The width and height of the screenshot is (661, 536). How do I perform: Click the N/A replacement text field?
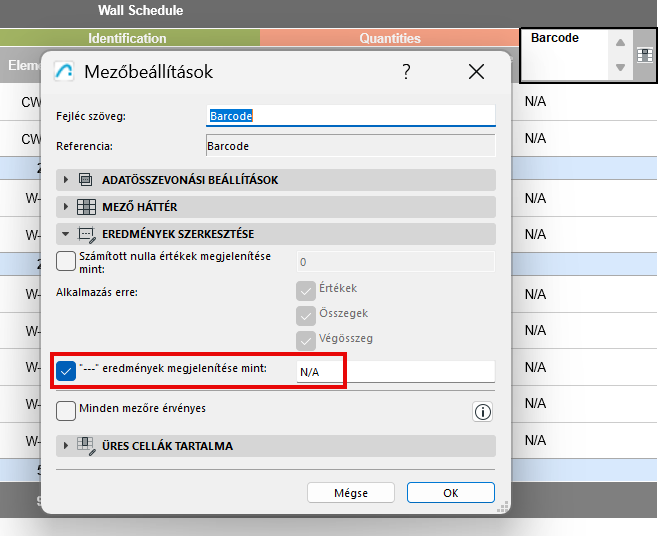pyautogui.click(x=395, y=372)
